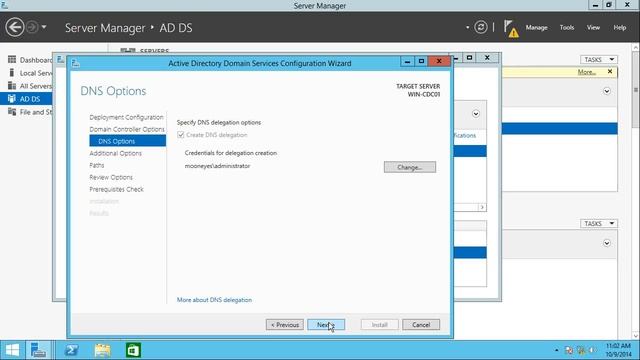Click the File and Storage icon

tap(12, 111)
